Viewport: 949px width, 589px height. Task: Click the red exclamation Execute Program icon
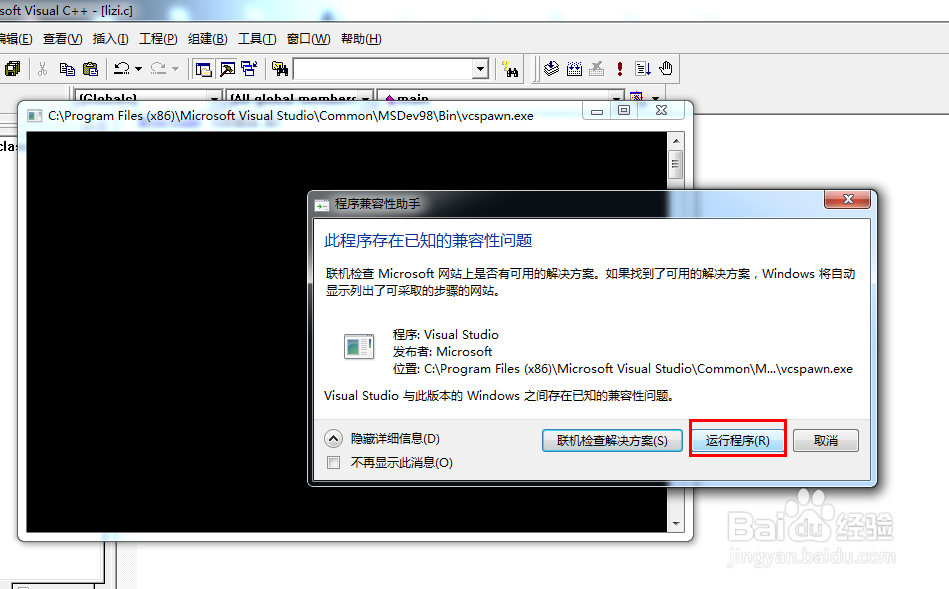(620, 69)
